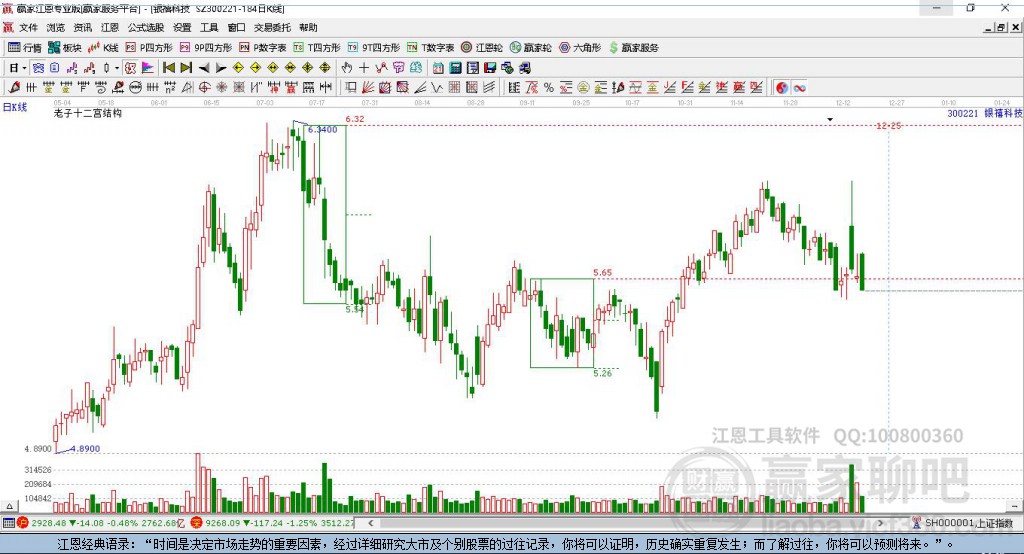Screen dimensions: 1024x554
Task: Expand the candlestick style dropdown arrow
Action: tap(117, 68)
